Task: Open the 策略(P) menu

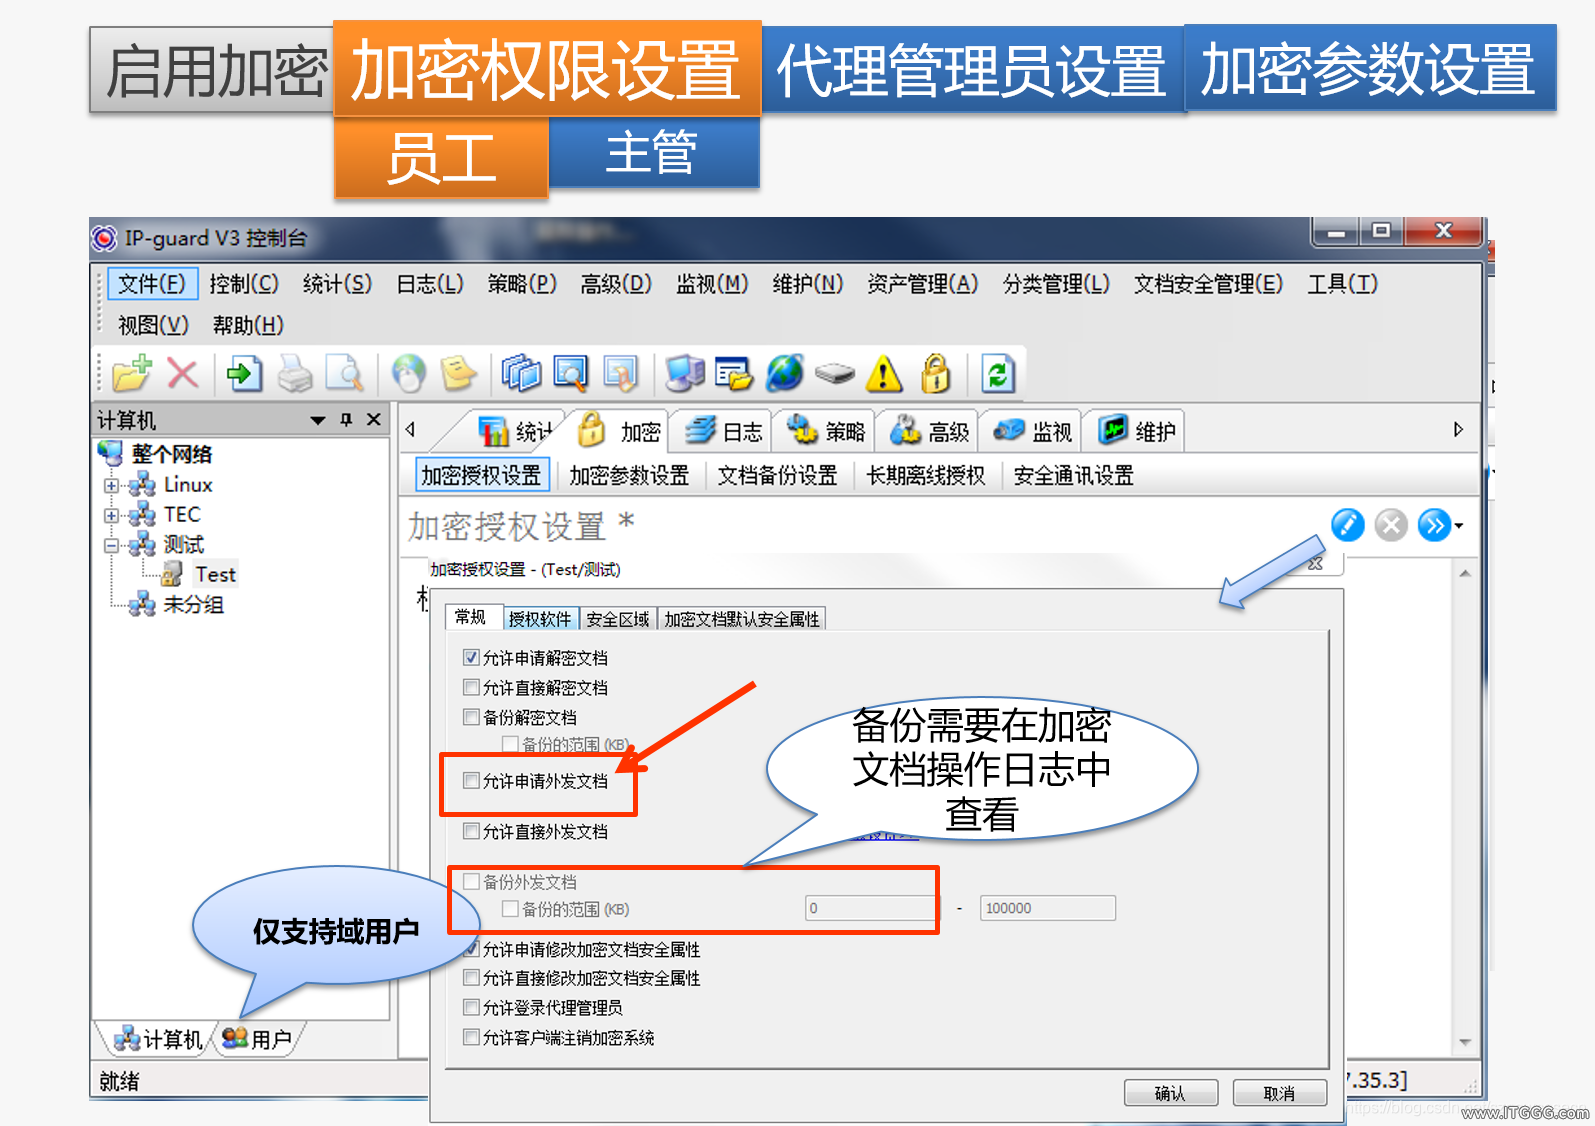Action: pyautogui.click(x=522, y=284)
